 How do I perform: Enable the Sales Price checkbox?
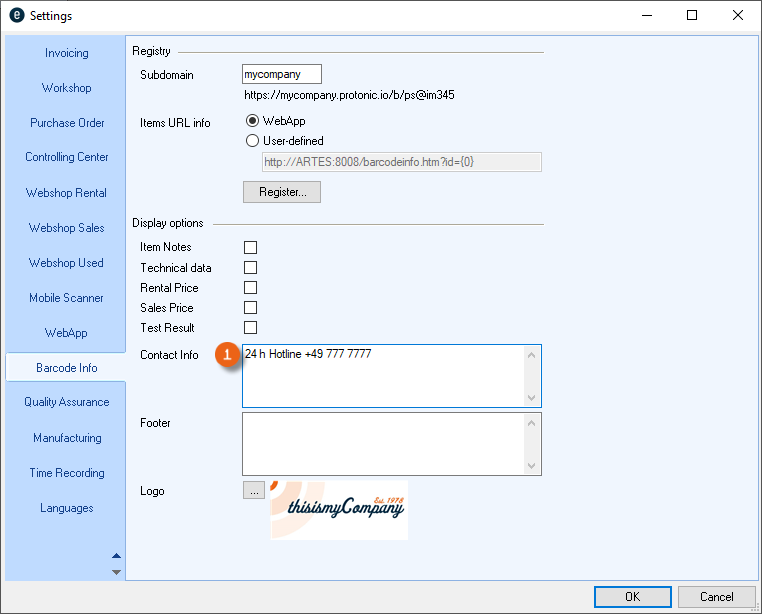coord(251,308)
